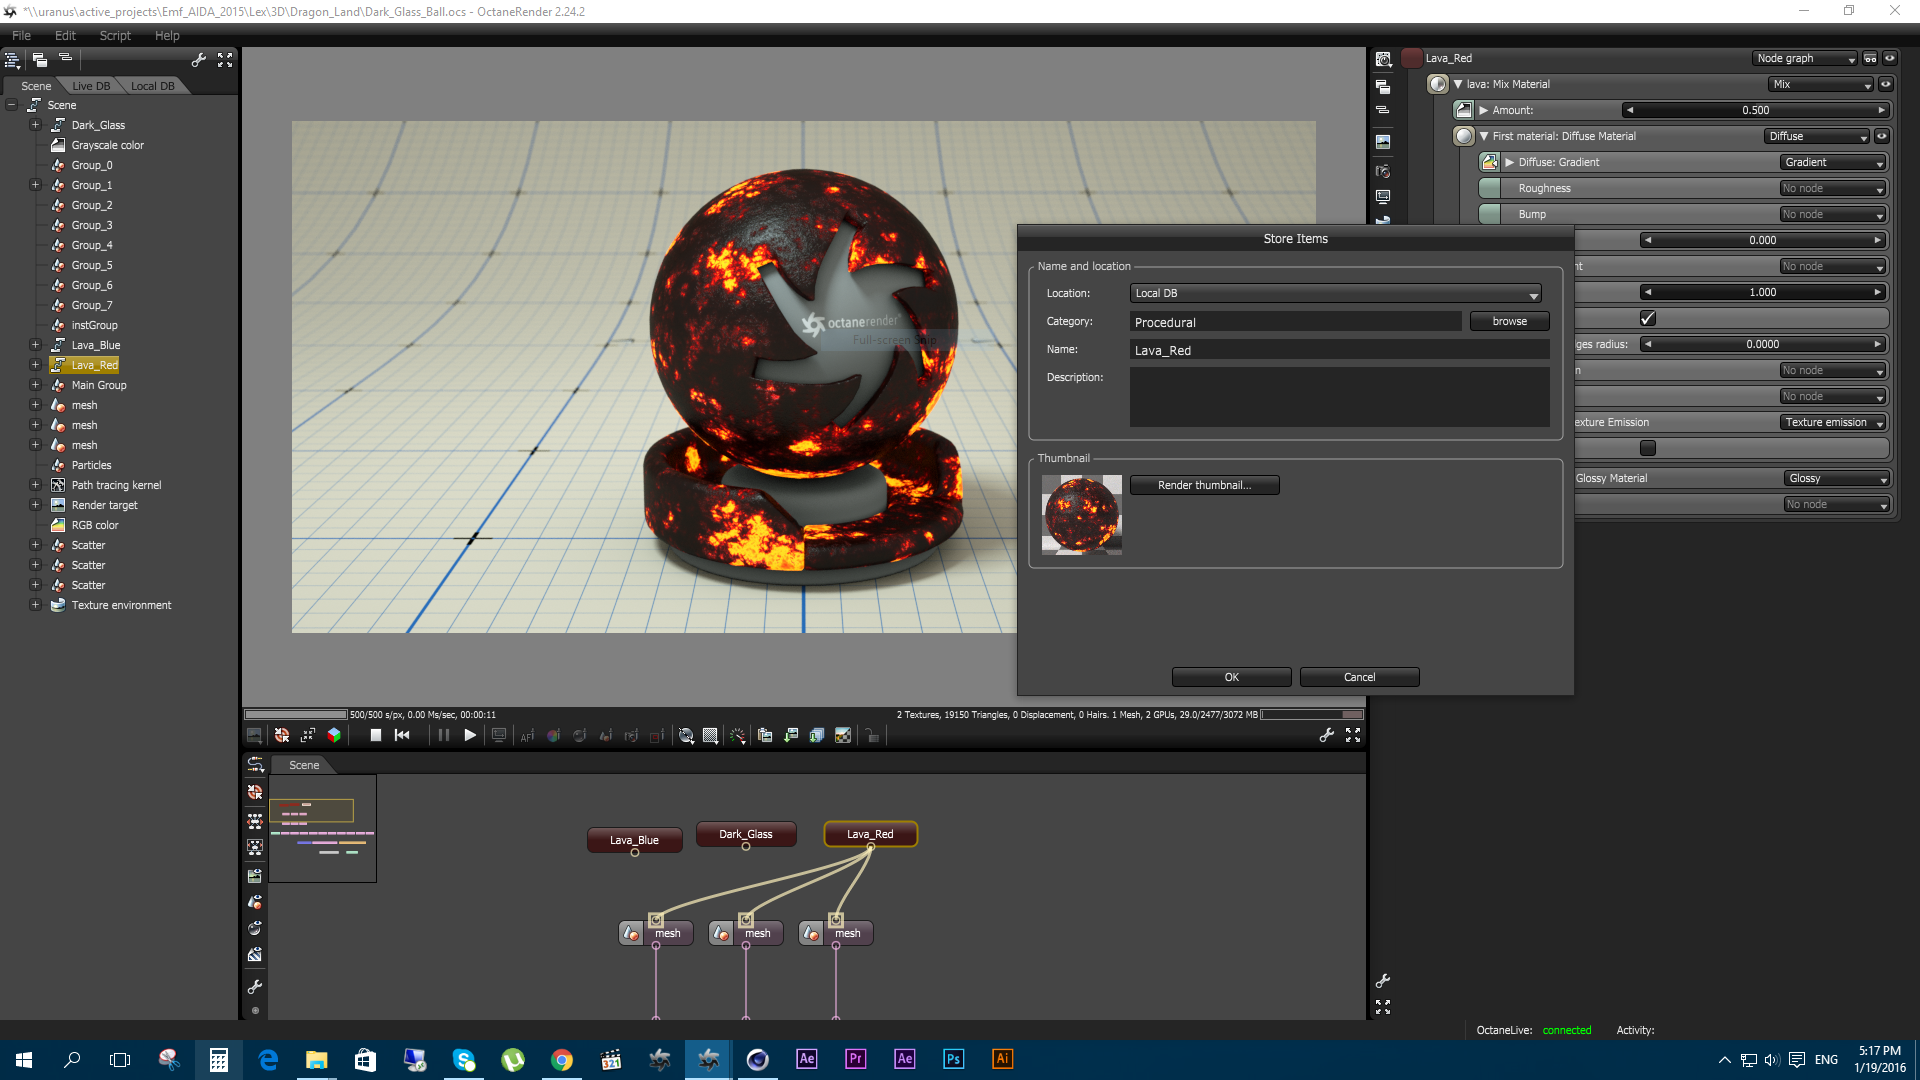Image resolution: width=1920 pixels, height=1080 pixels.
Task: Click the stop render button
Action: 376,735
